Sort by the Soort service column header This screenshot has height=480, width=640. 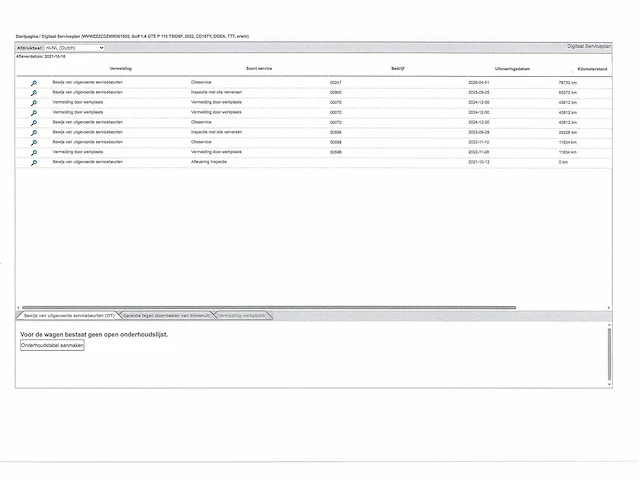coord(259,69)
